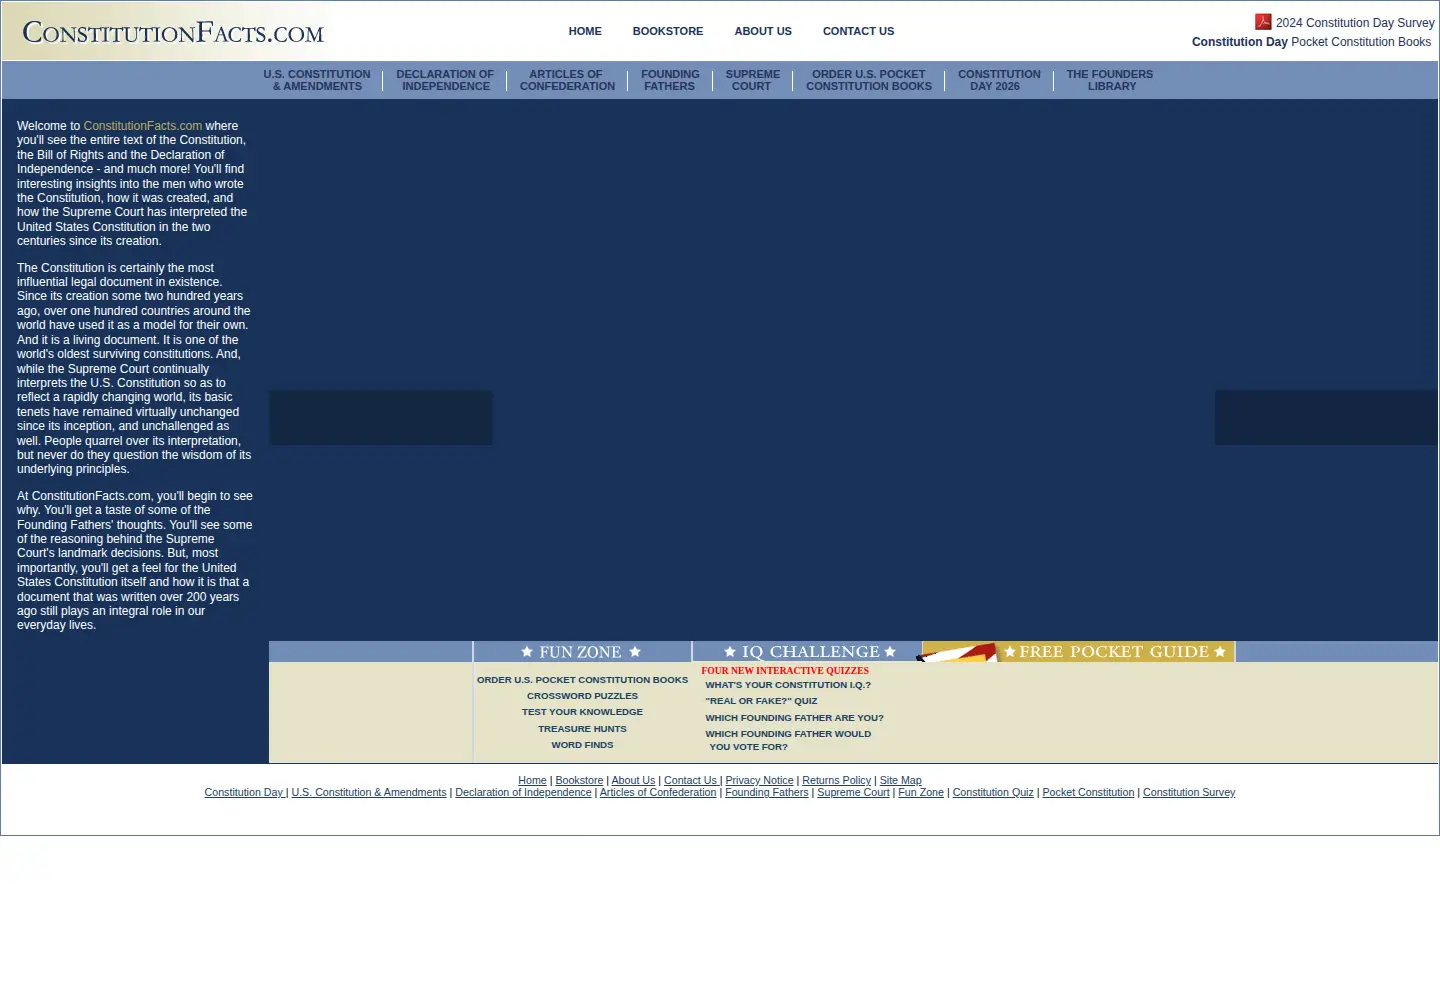Image resolution: width=1440 pixels, height=1000 pixels.
Task: Open Treasure Hunts link
Action: (x=582, y=729)
